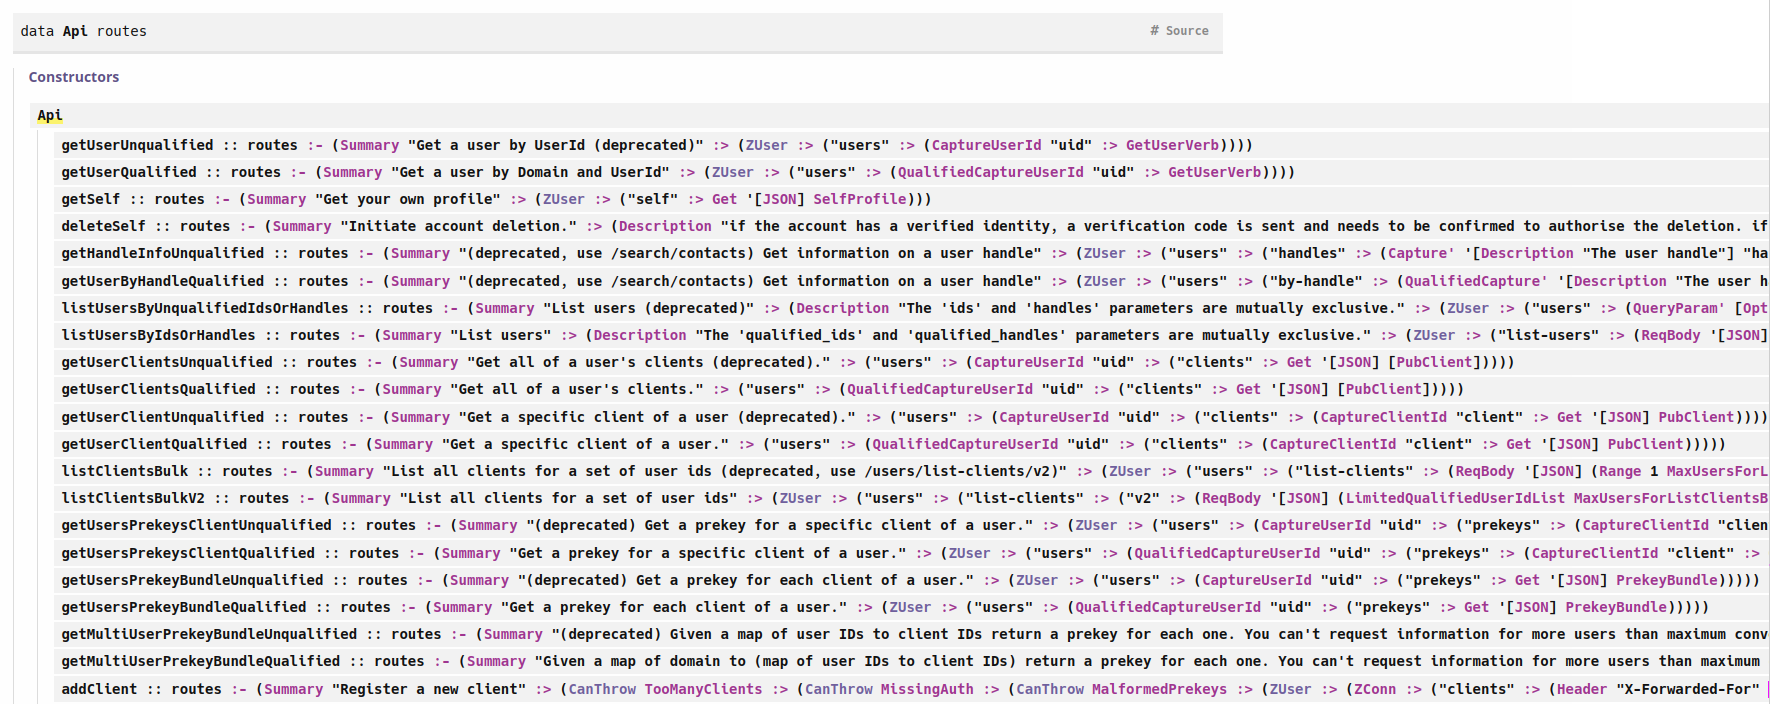Click the getUsersPrekeyBundleUnqualified field name
1770x704 pixels.
[x=192, y=580]
